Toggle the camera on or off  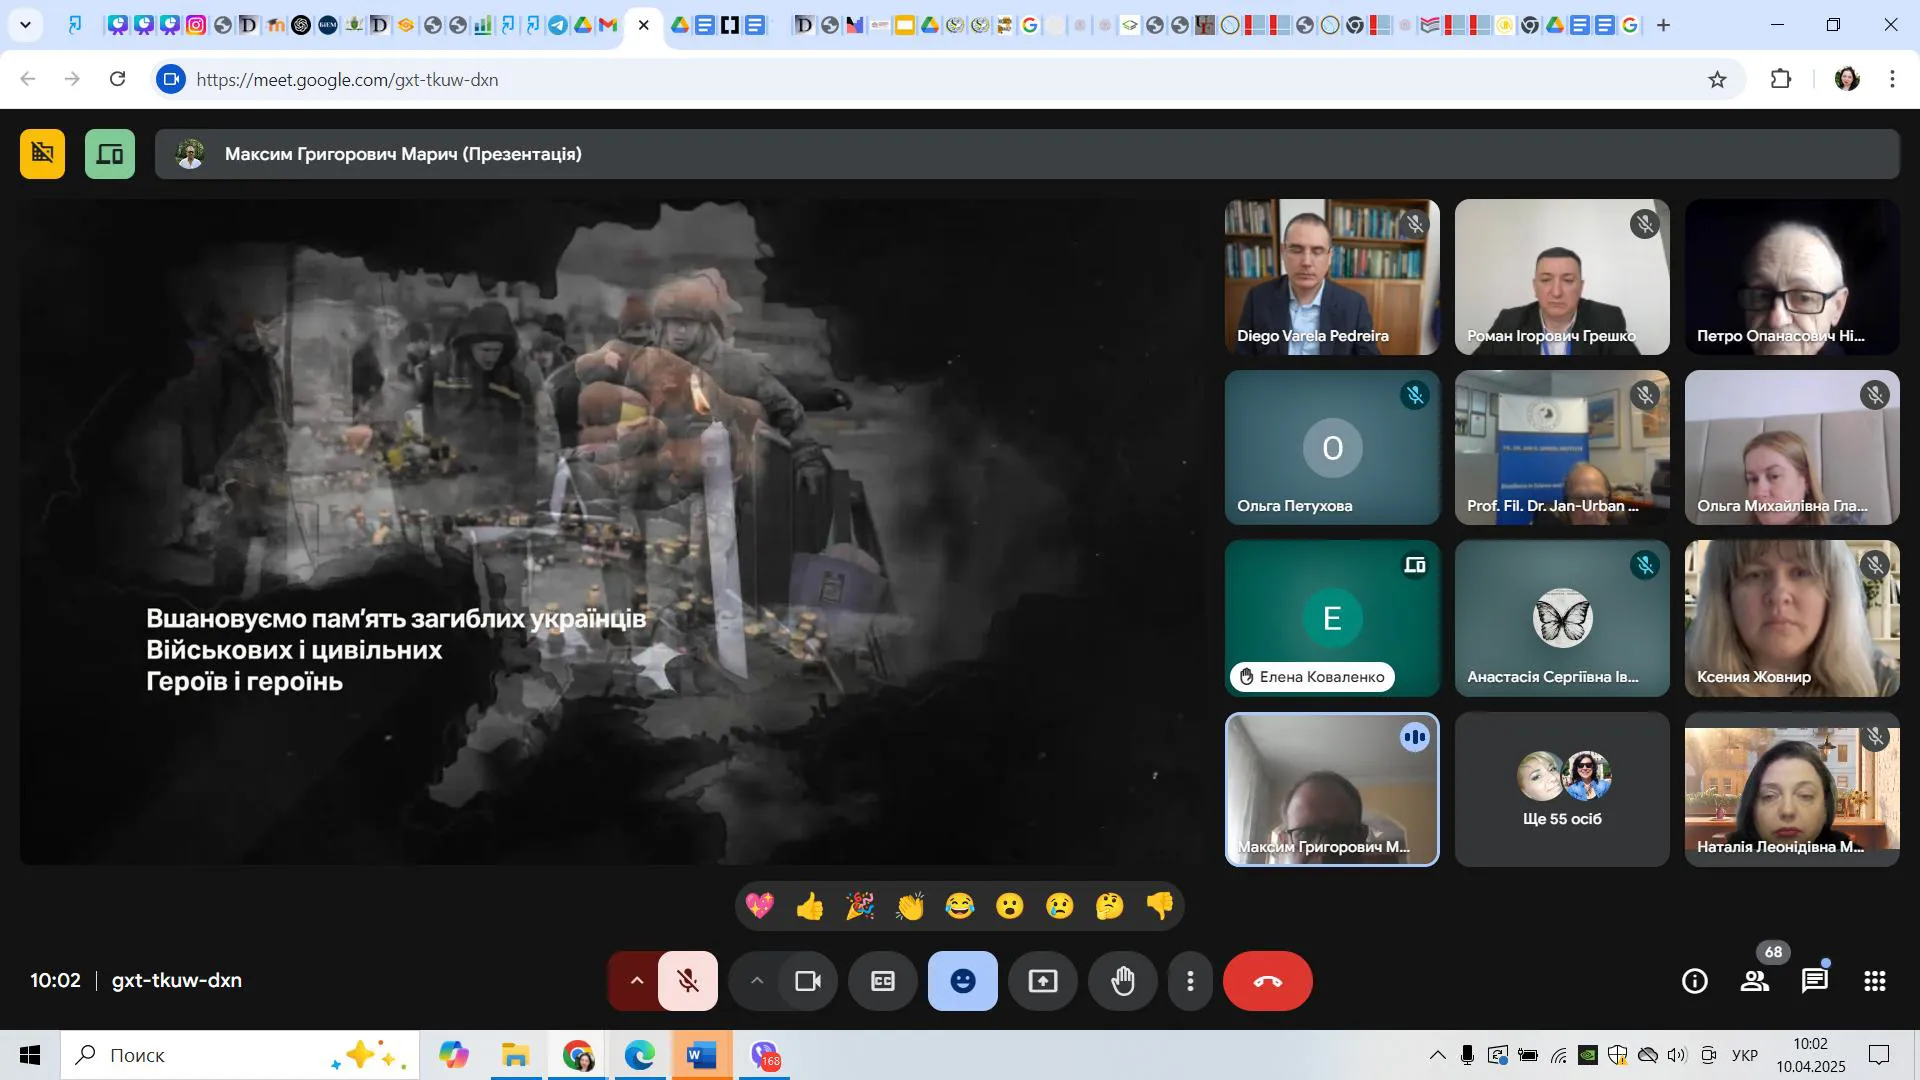(x=808, y=981)
